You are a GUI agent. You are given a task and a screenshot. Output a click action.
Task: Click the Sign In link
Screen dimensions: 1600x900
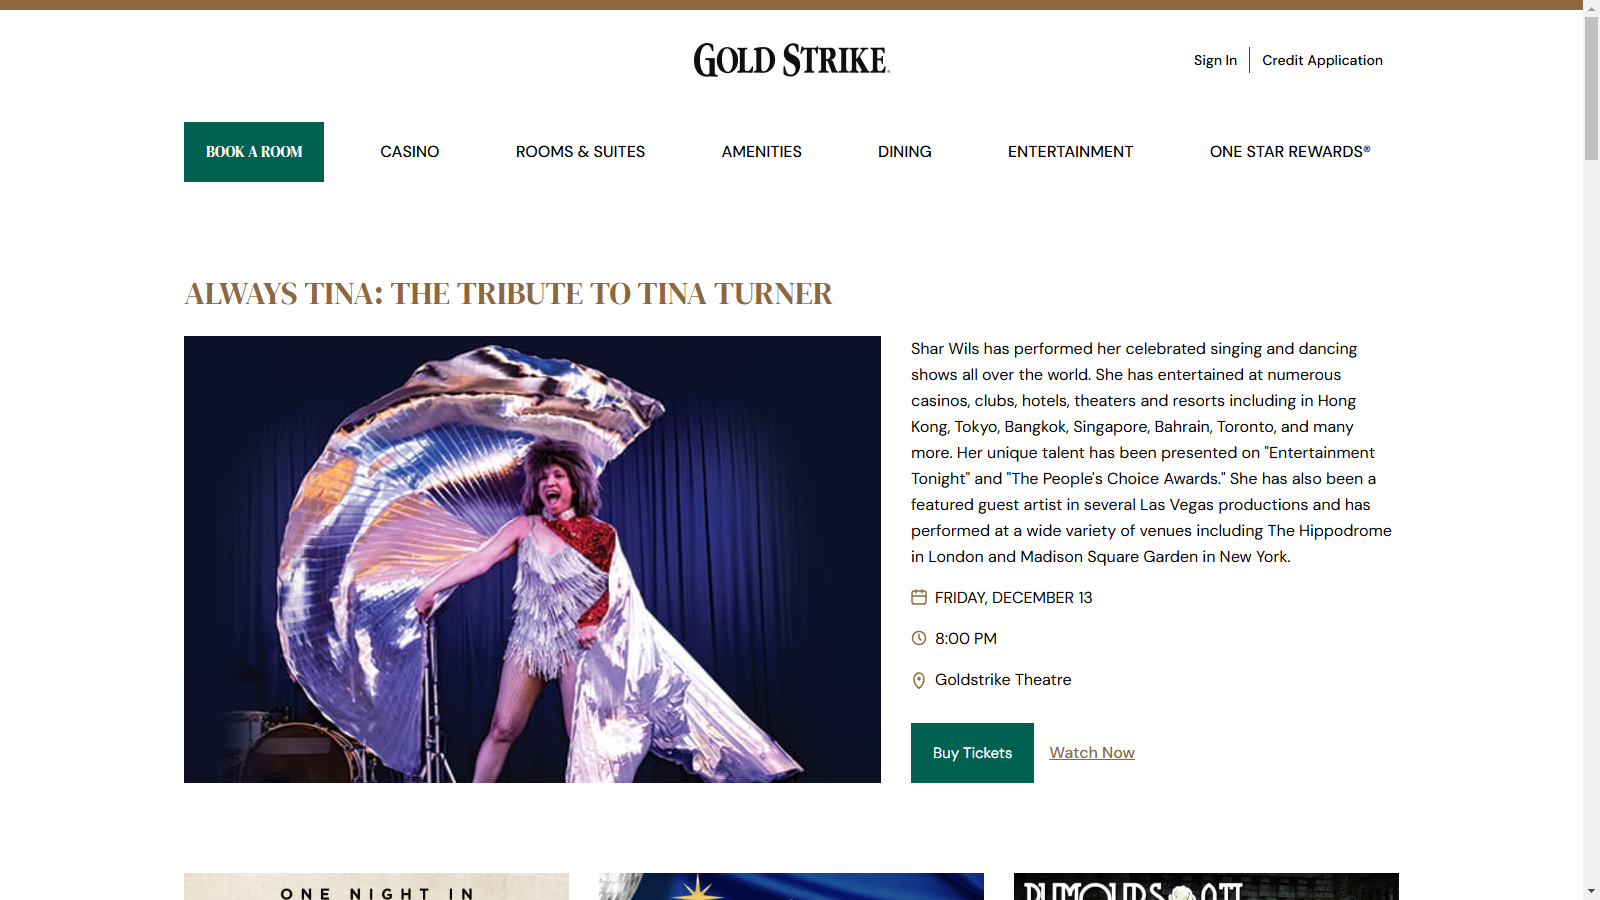click(1215, 60)
